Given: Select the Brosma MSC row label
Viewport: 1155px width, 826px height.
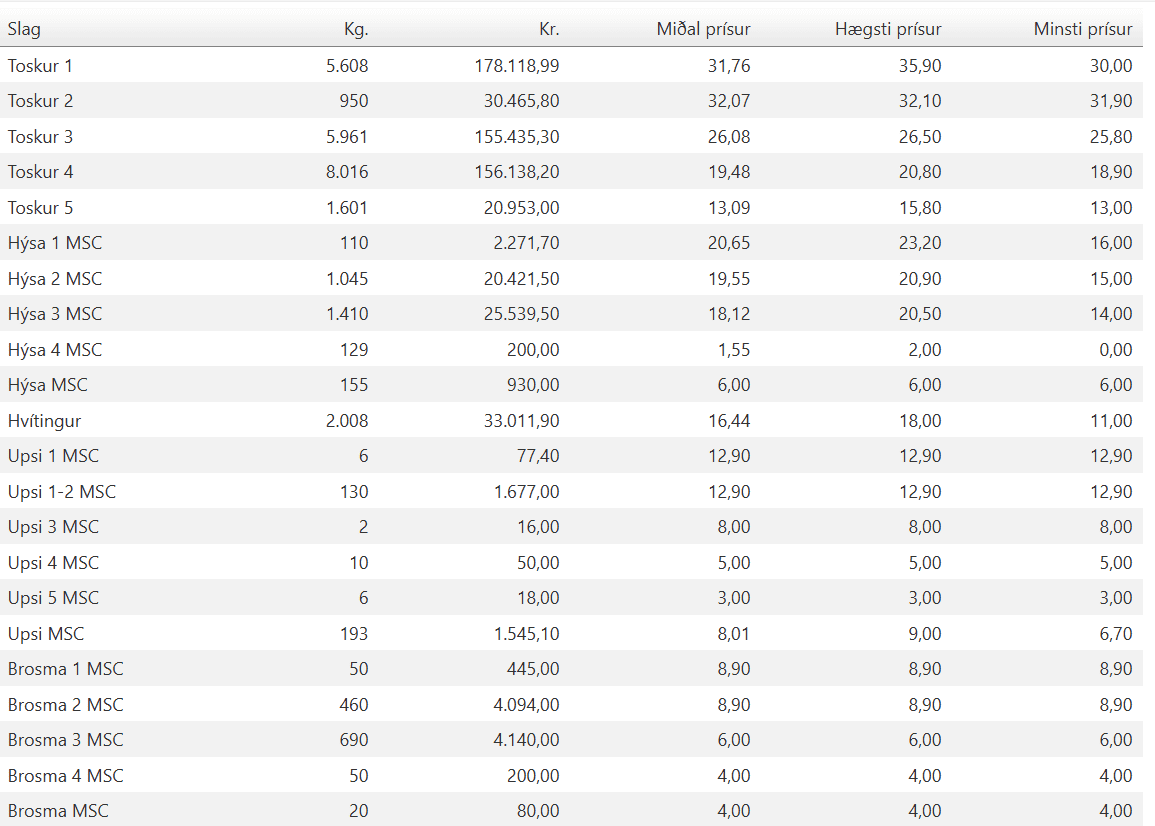Looking at the screenshot, I should [x=58, y=811].
